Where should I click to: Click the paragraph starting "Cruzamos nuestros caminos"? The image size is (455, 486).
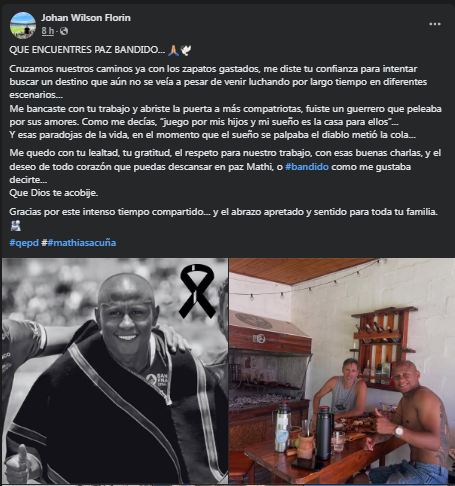pyautogui.click(x=218, y=82)
